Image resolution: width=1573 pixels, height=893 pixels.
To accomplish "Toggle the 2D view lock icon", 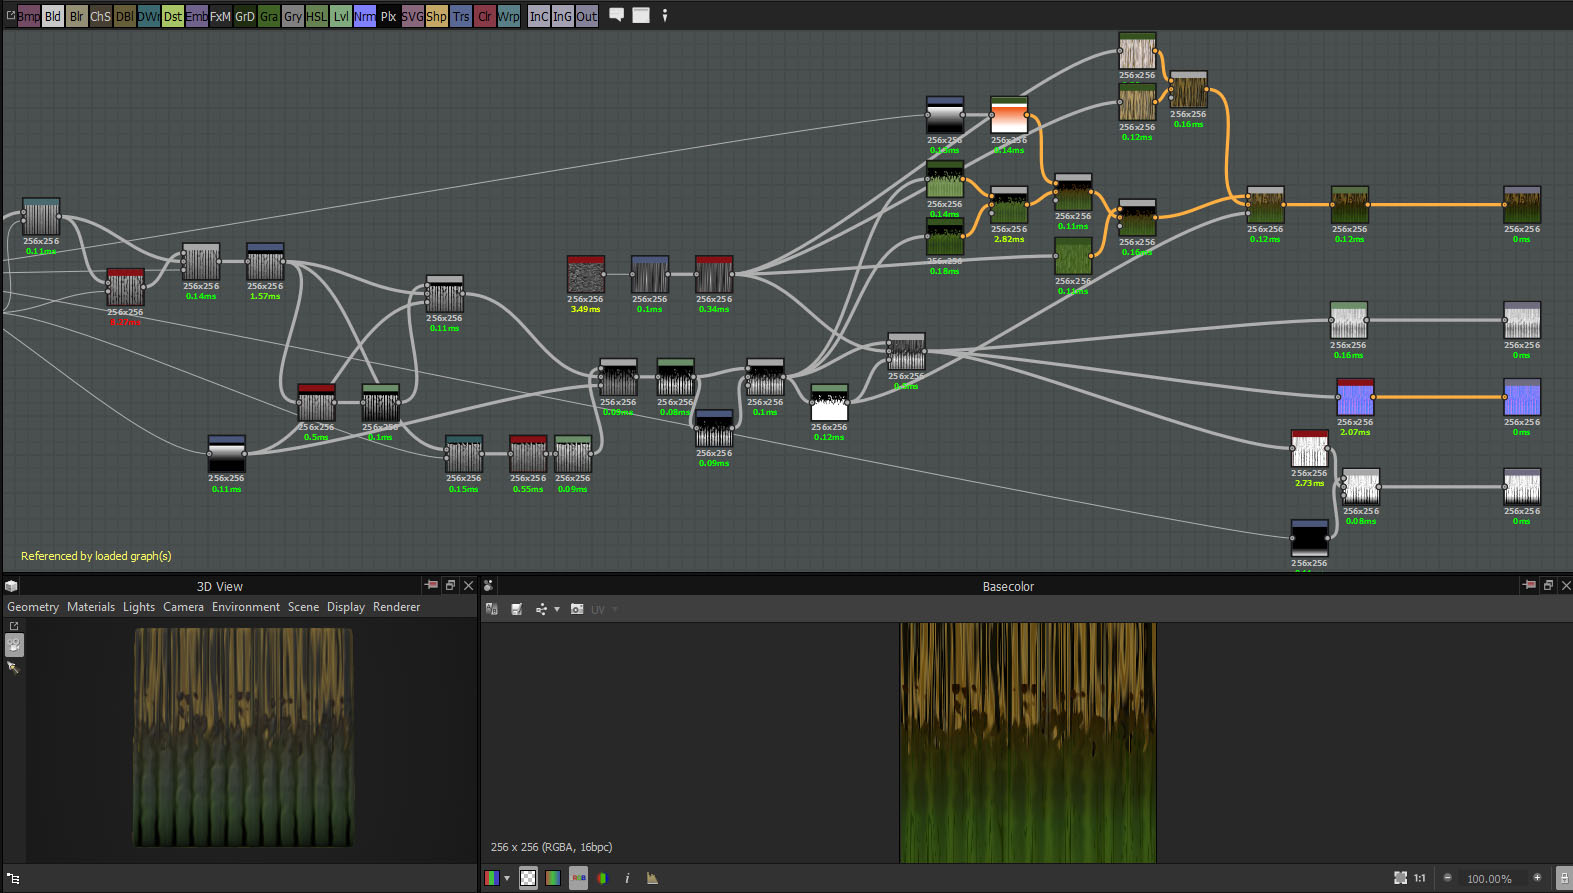I will (x=1564, y=878).
